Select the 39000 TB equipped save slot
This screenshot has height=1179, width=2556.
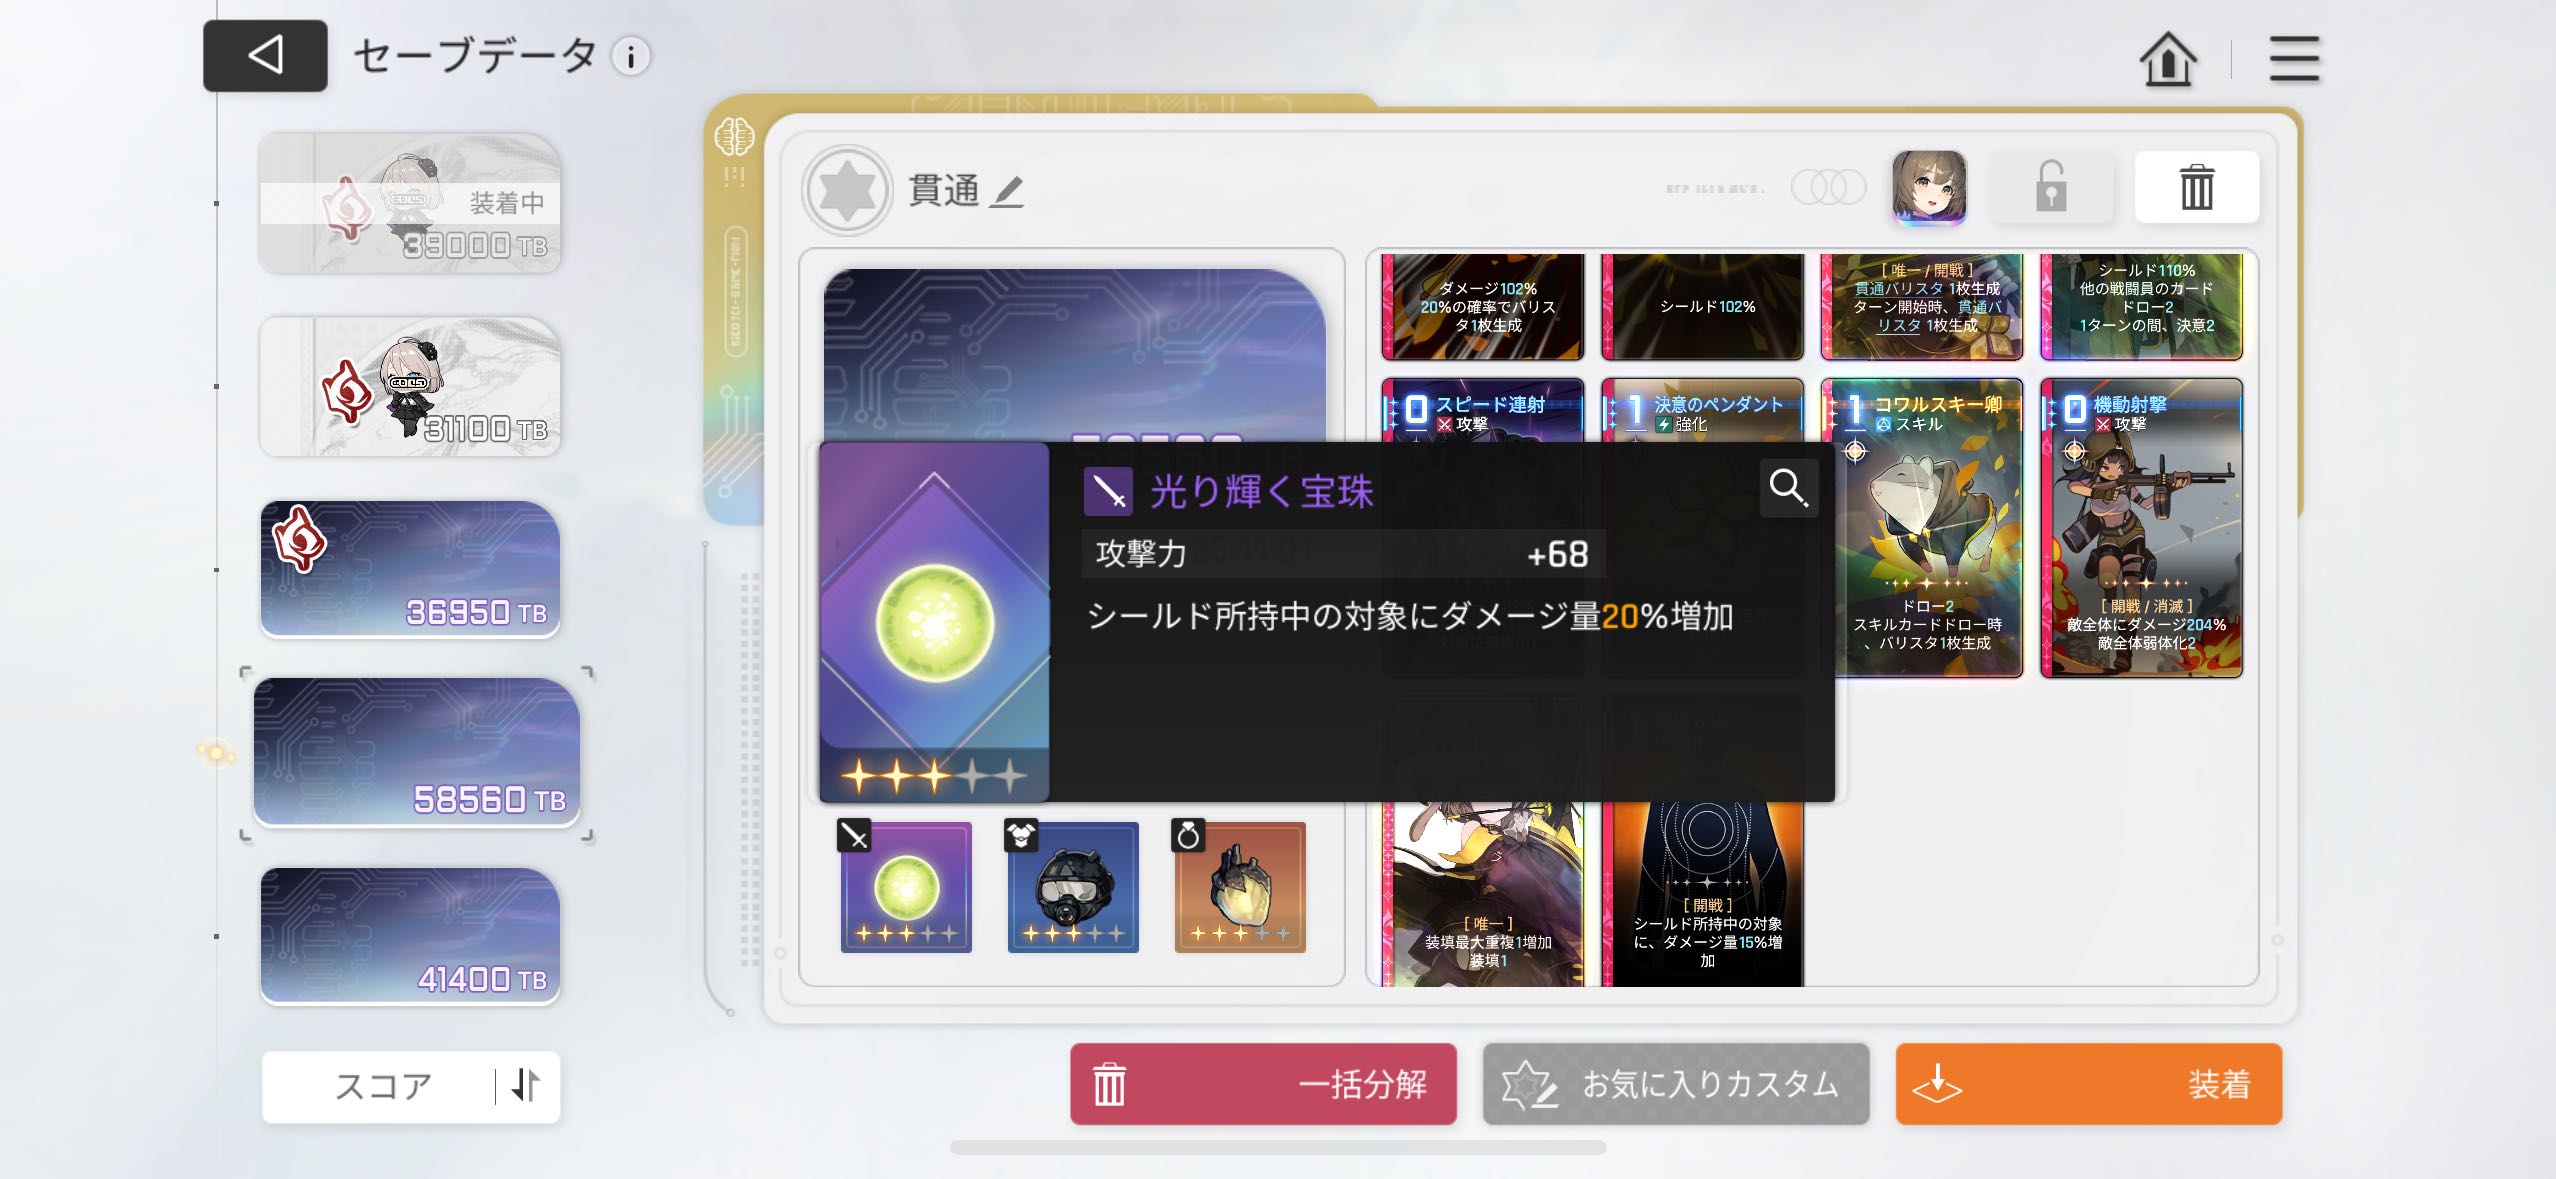410,203
